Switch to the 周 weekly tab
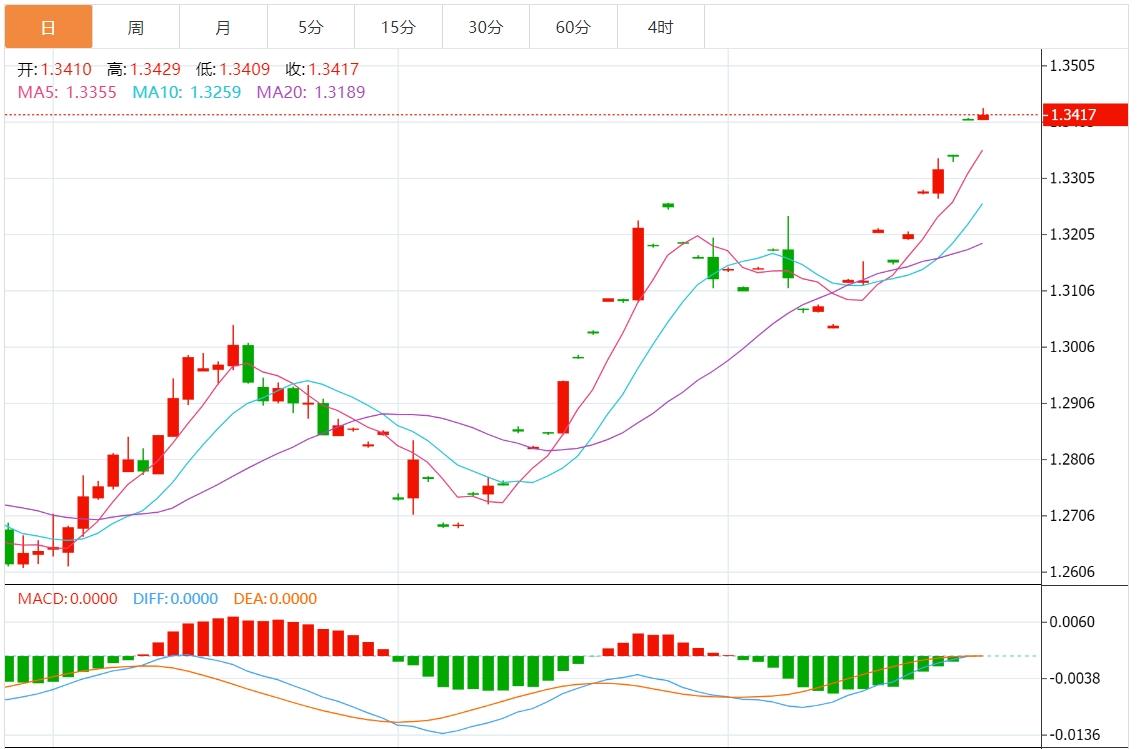The height and width of the screenshot is (749, 1144). pyautogui.click(x=135, y=27)
